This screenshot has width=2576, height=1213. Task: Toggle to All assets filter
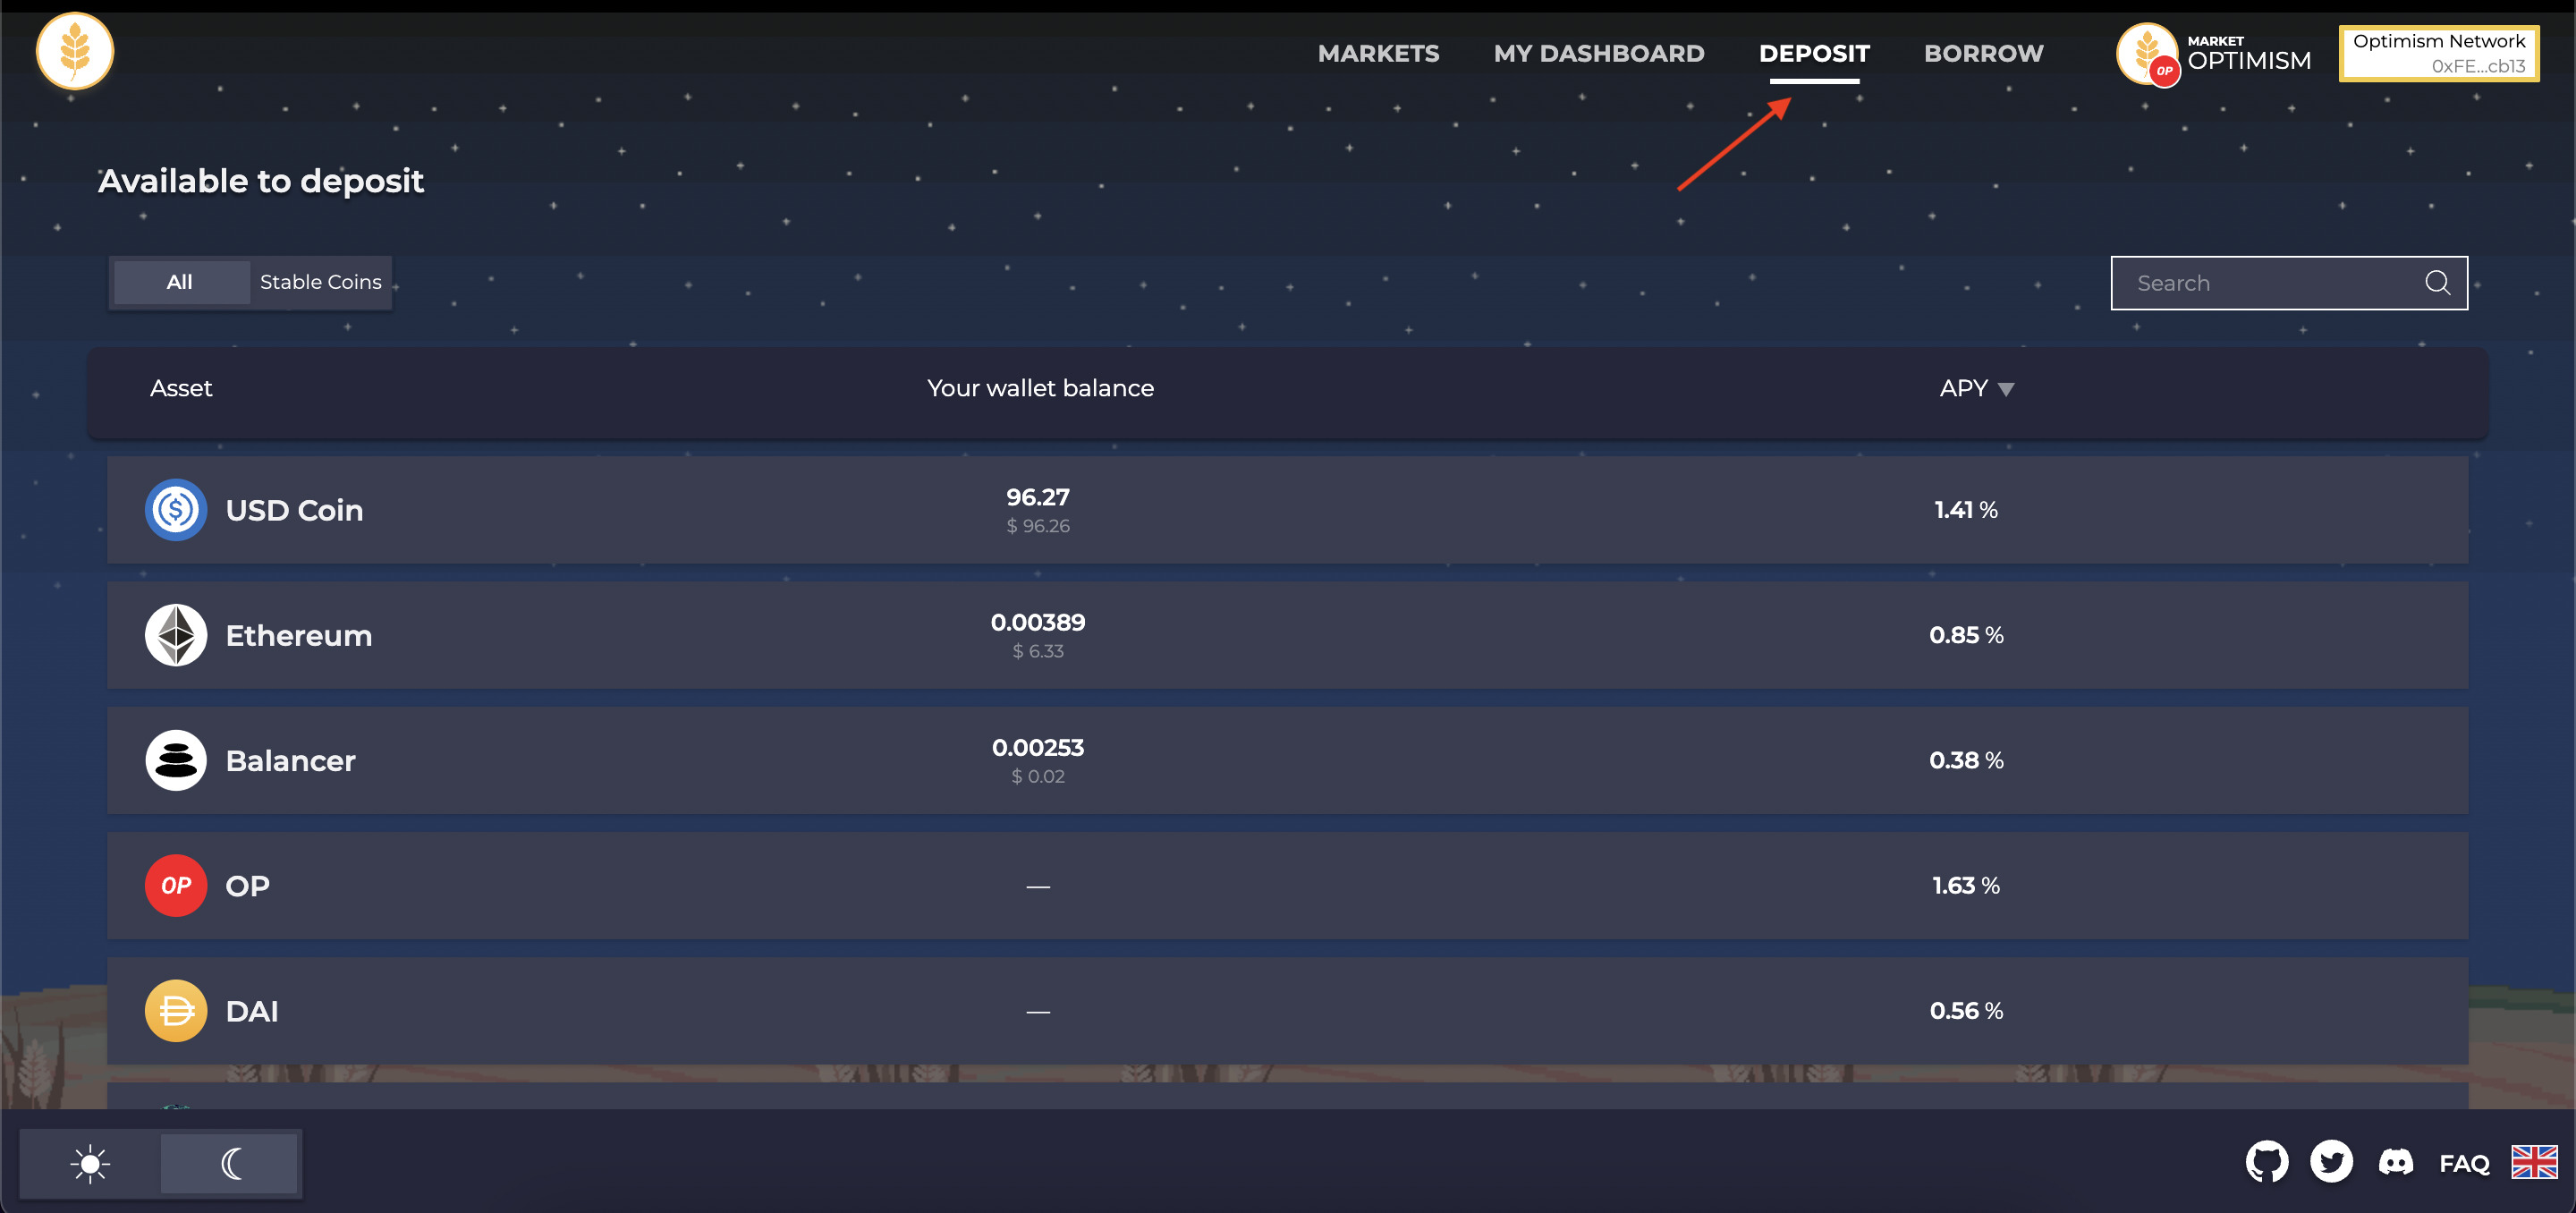pos(179,283)
